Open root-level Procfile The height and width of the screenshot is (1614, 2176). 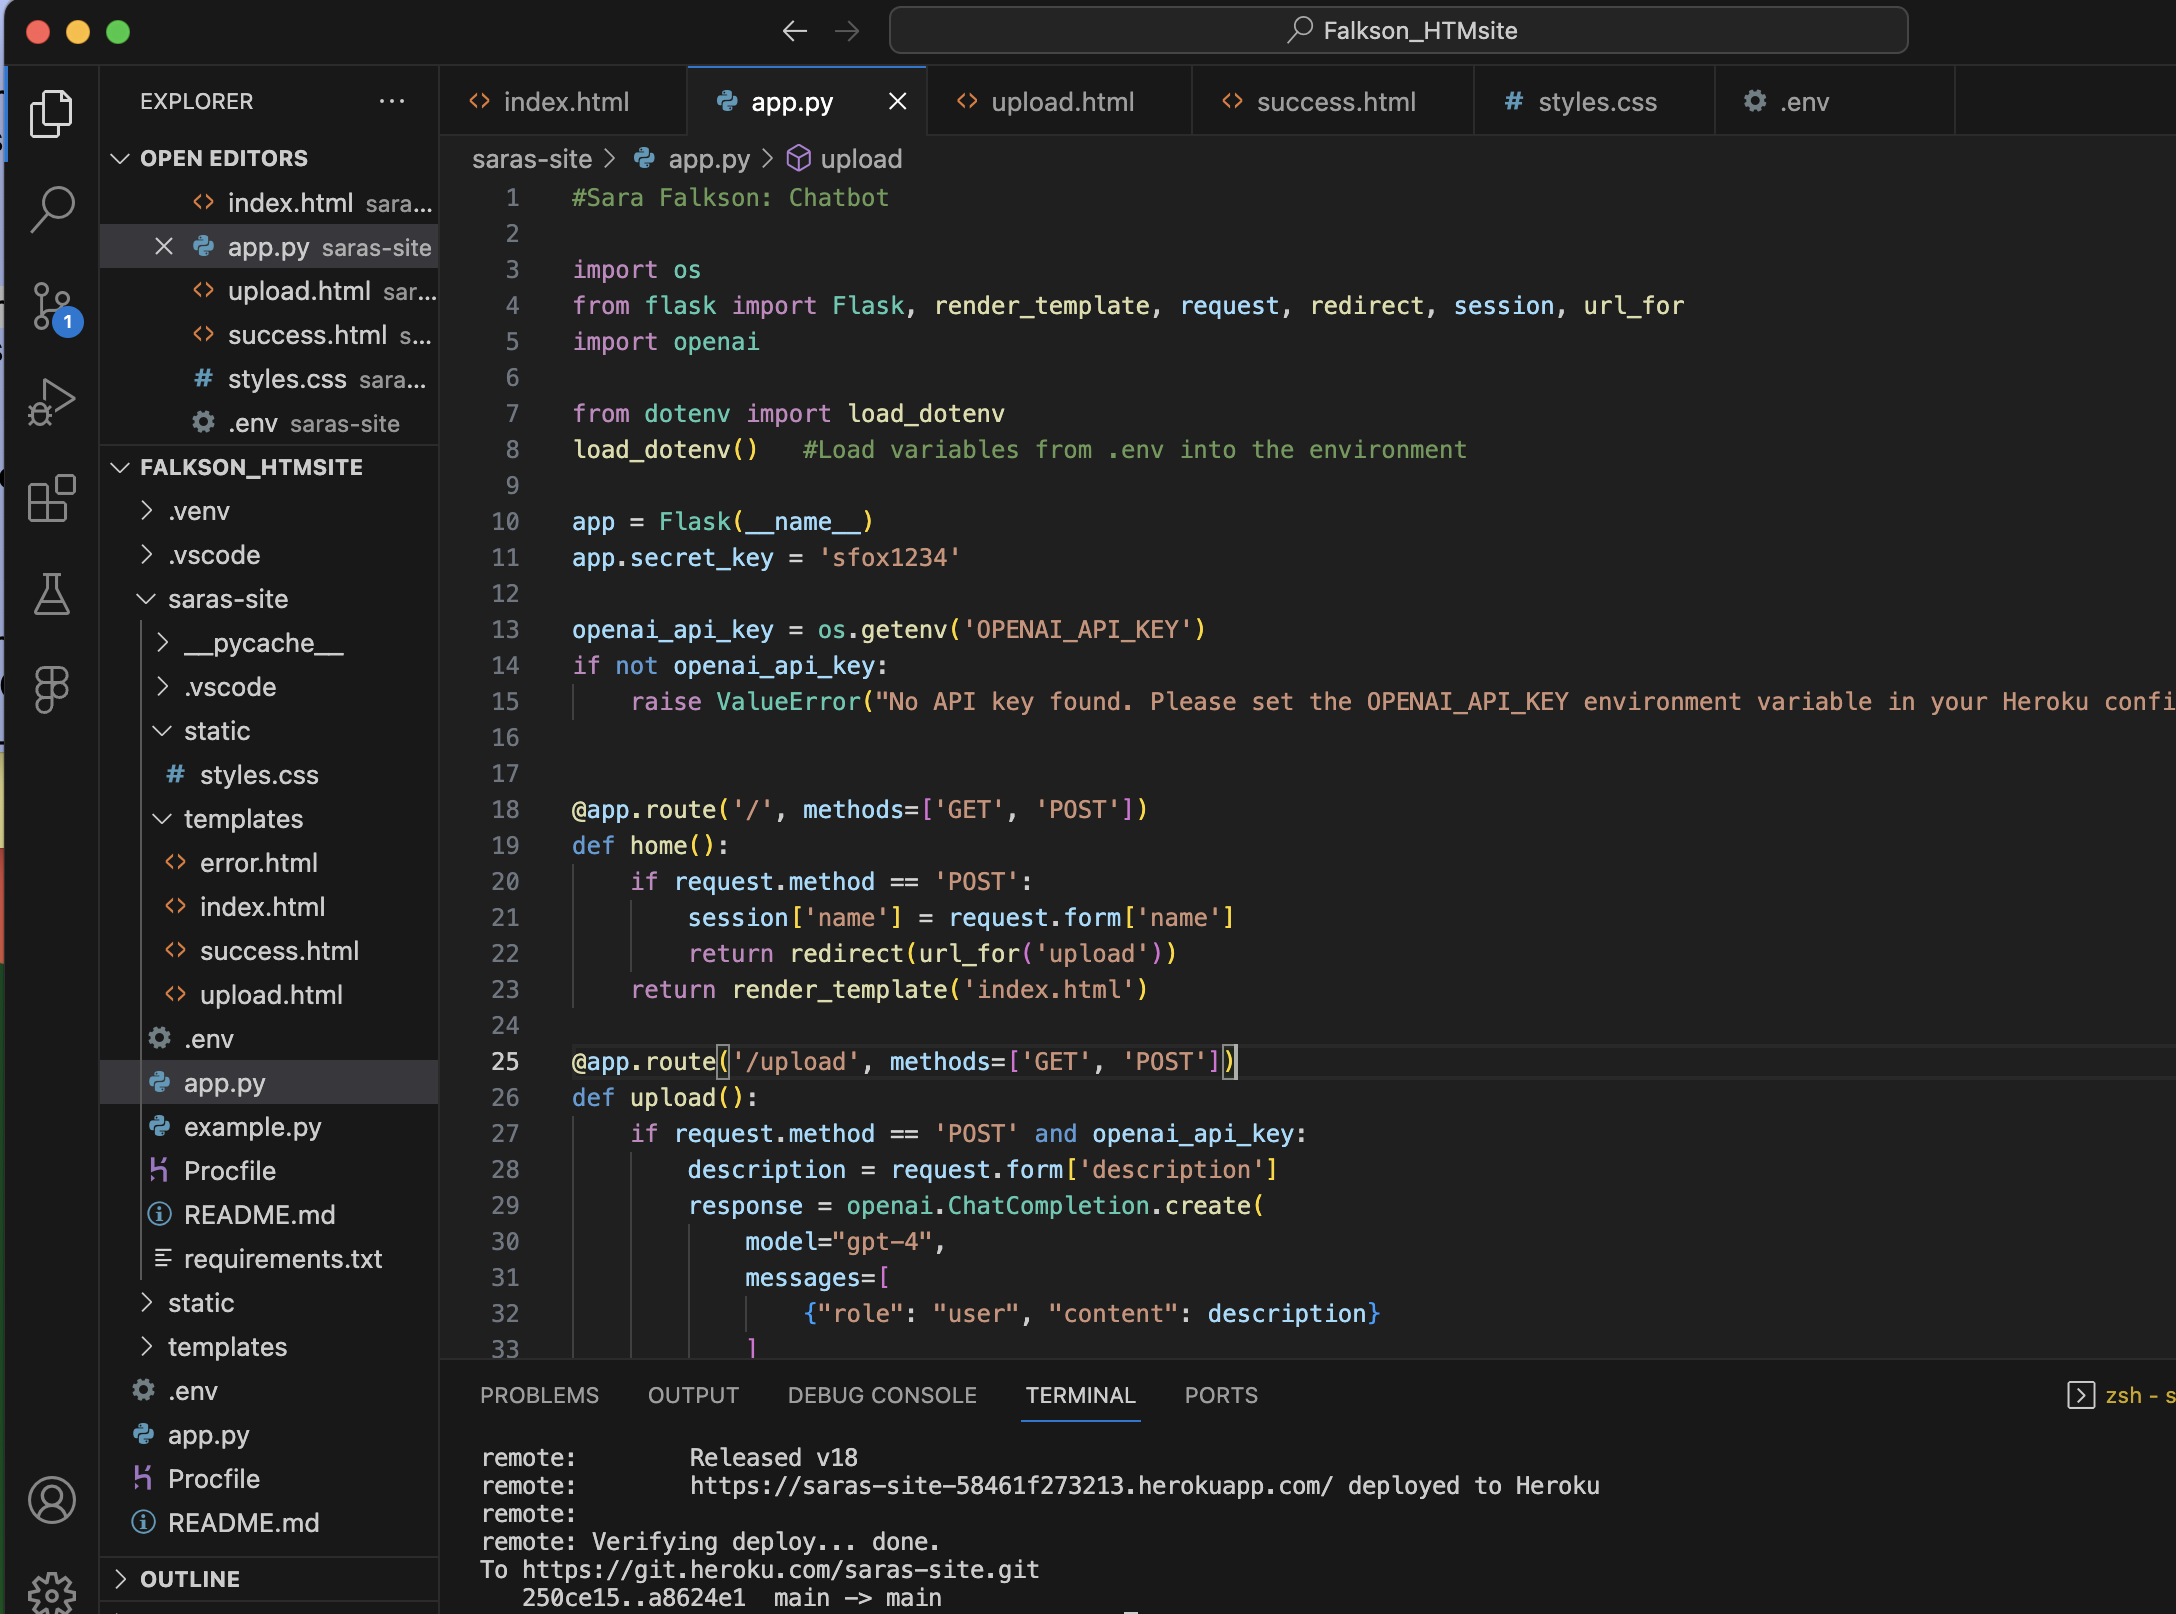pyautogui.click(x=270, y=1479)
